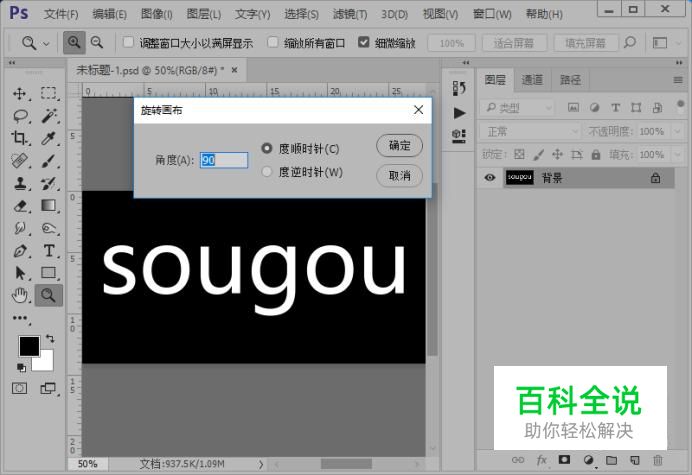Open the Actions panel play icon
The image size is (692, 475).
[x=459, y=113]
